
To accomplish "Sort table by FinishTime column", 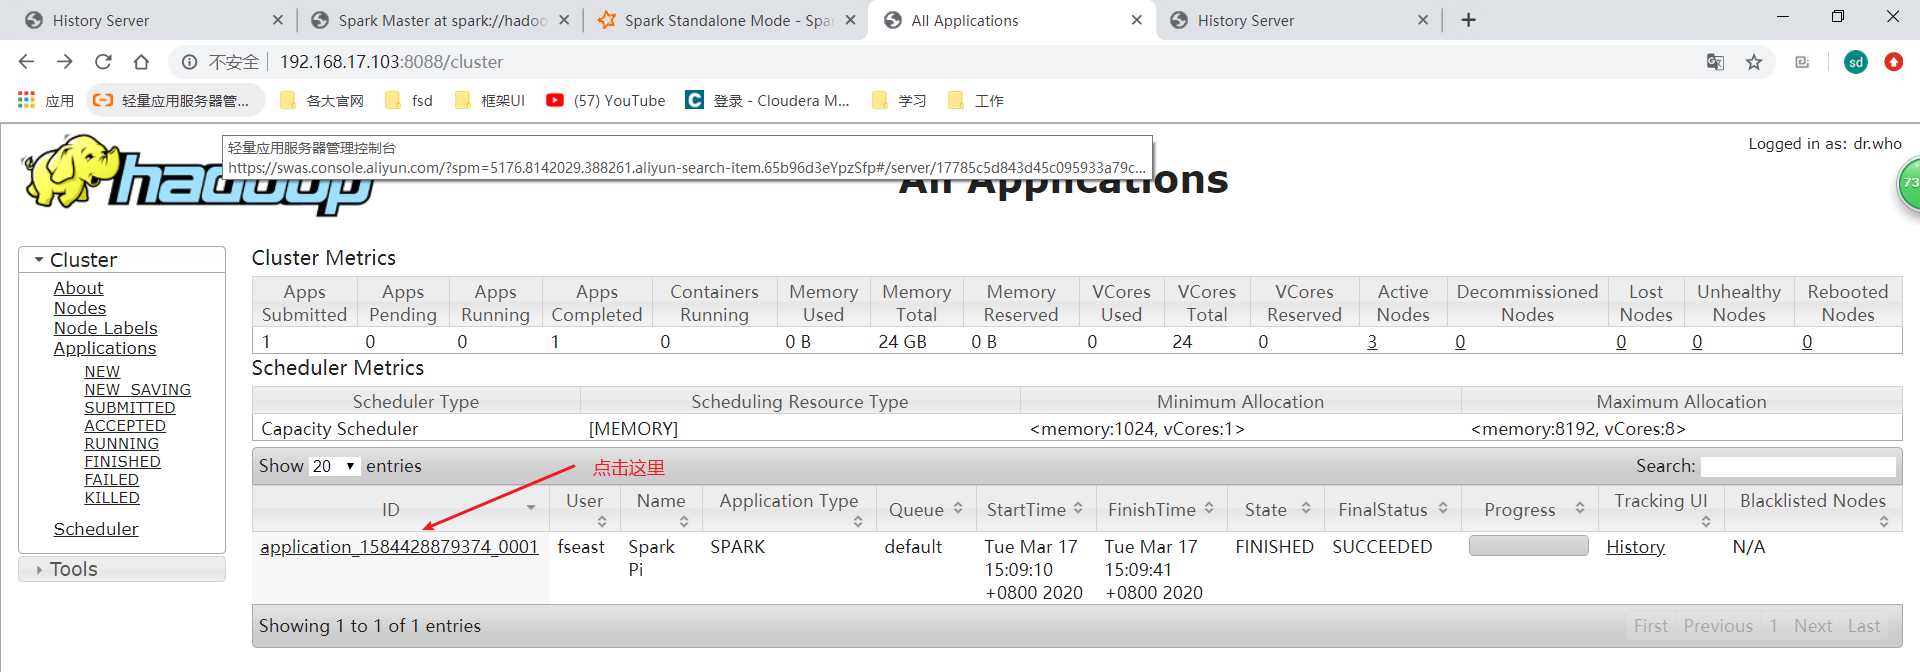I will tap(1160, 510).
